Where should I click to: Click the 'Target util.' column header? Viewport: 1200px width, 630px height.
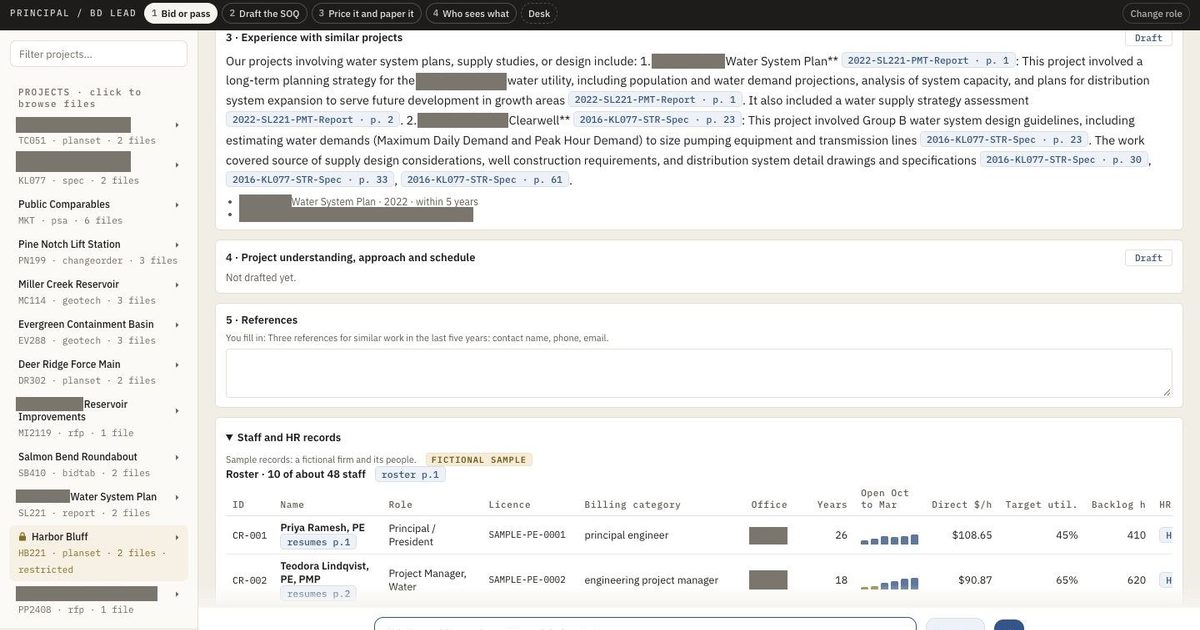tap(1041, 505)
